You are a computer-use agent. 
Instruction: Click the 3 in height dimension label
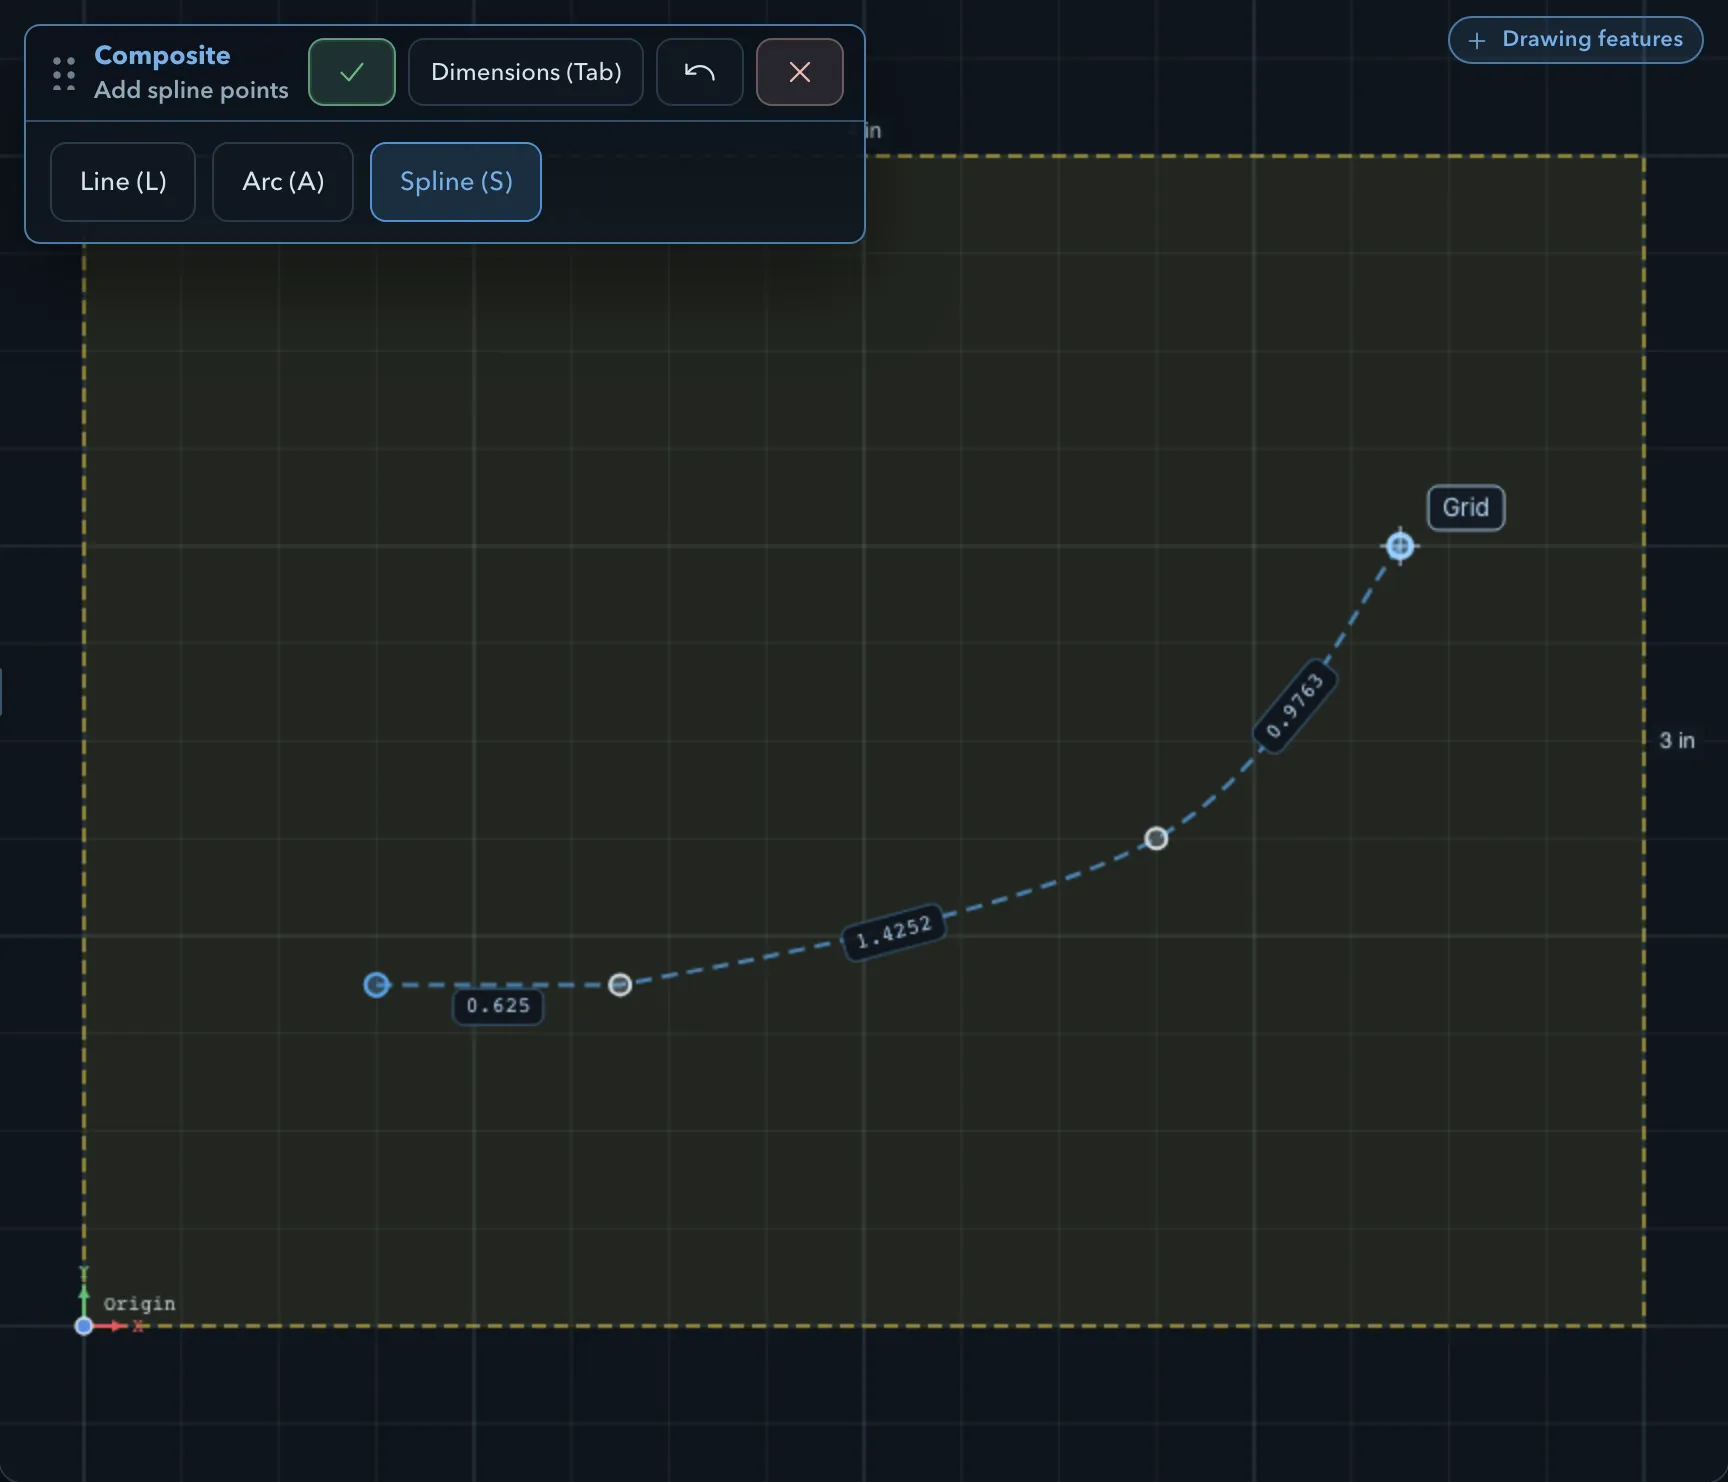[x=1677, y=741]
